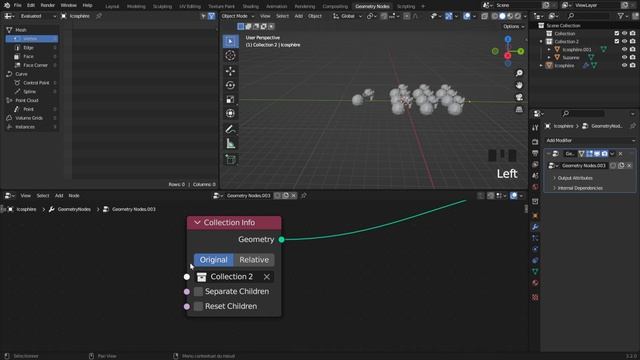The width and height of the screenshot is (640, 360).
Task: Click the Collection 2 field in node
Action: click(234, 277)
